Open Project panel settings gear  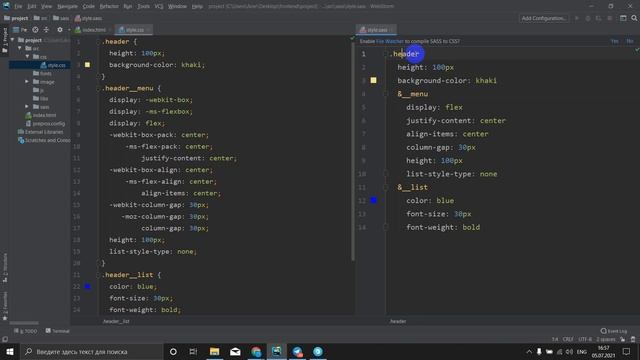coord(60,30)
